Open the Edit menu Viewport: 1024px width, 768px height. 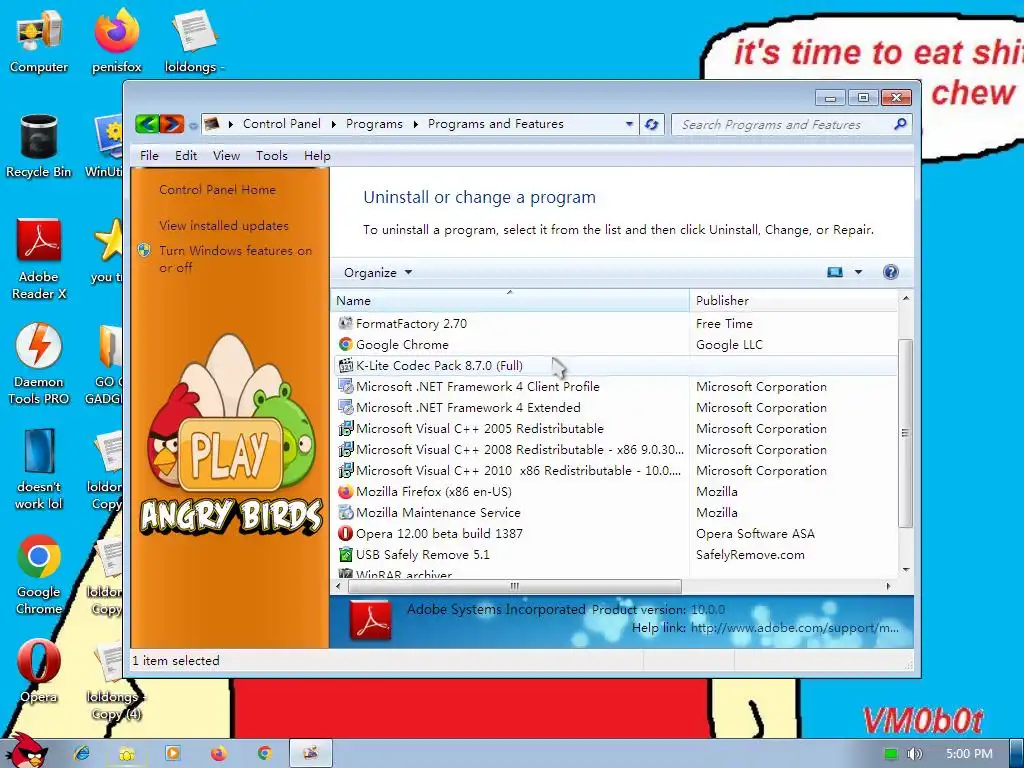pos(185,155)
